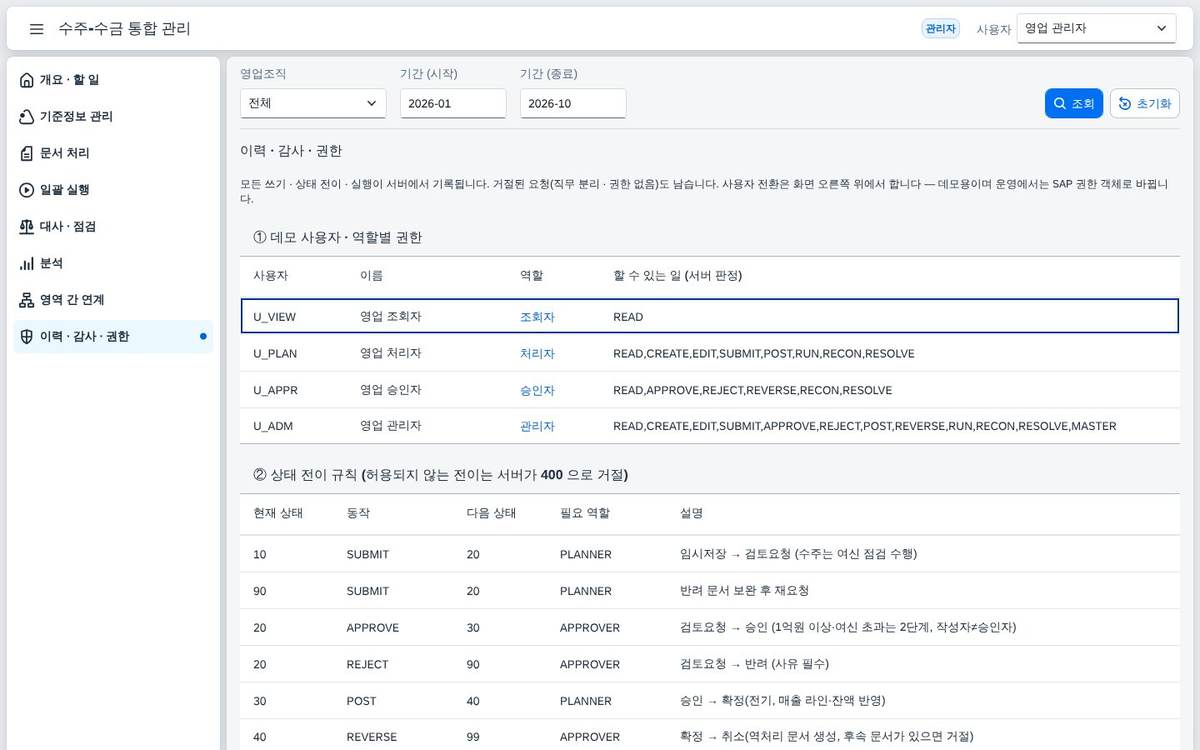Image resolution: width=1200 pixels, height=750 pixels.
Task: Click the document icon beside 문서 처리
Action: [27, 153]
